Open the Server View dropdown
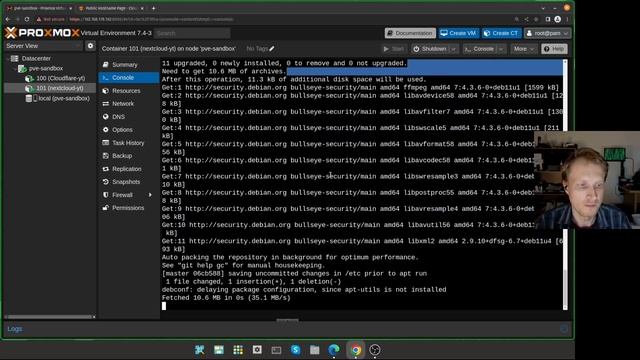The height and width of the screenshot is (360, 640). point(44,46)
